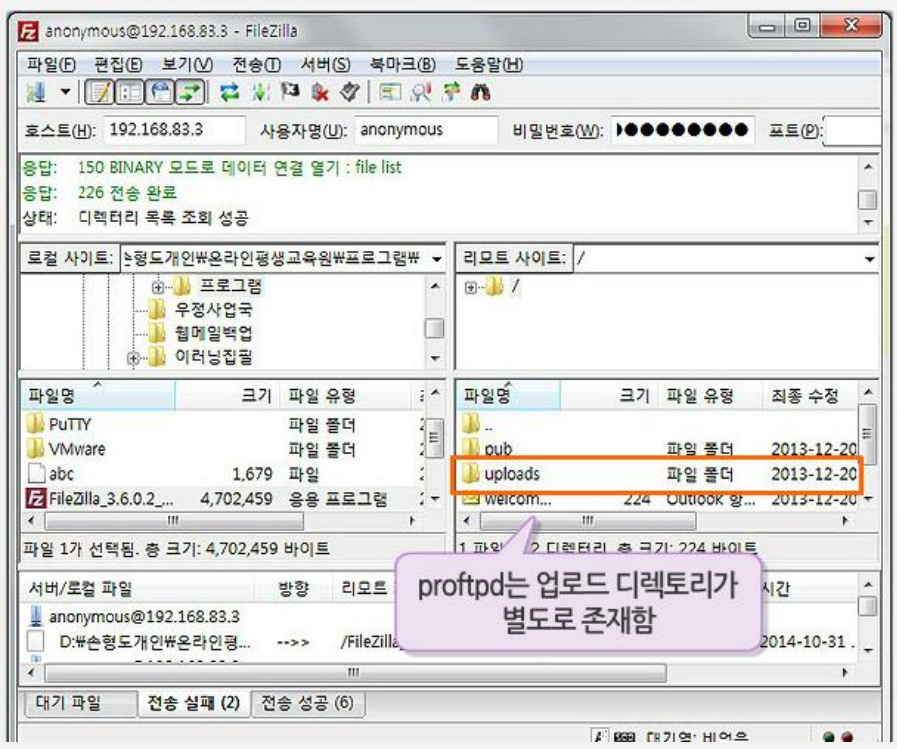This screenshot has width=897, height=749.
Task: Disconnect from the current server
Action: coord(320,92)
